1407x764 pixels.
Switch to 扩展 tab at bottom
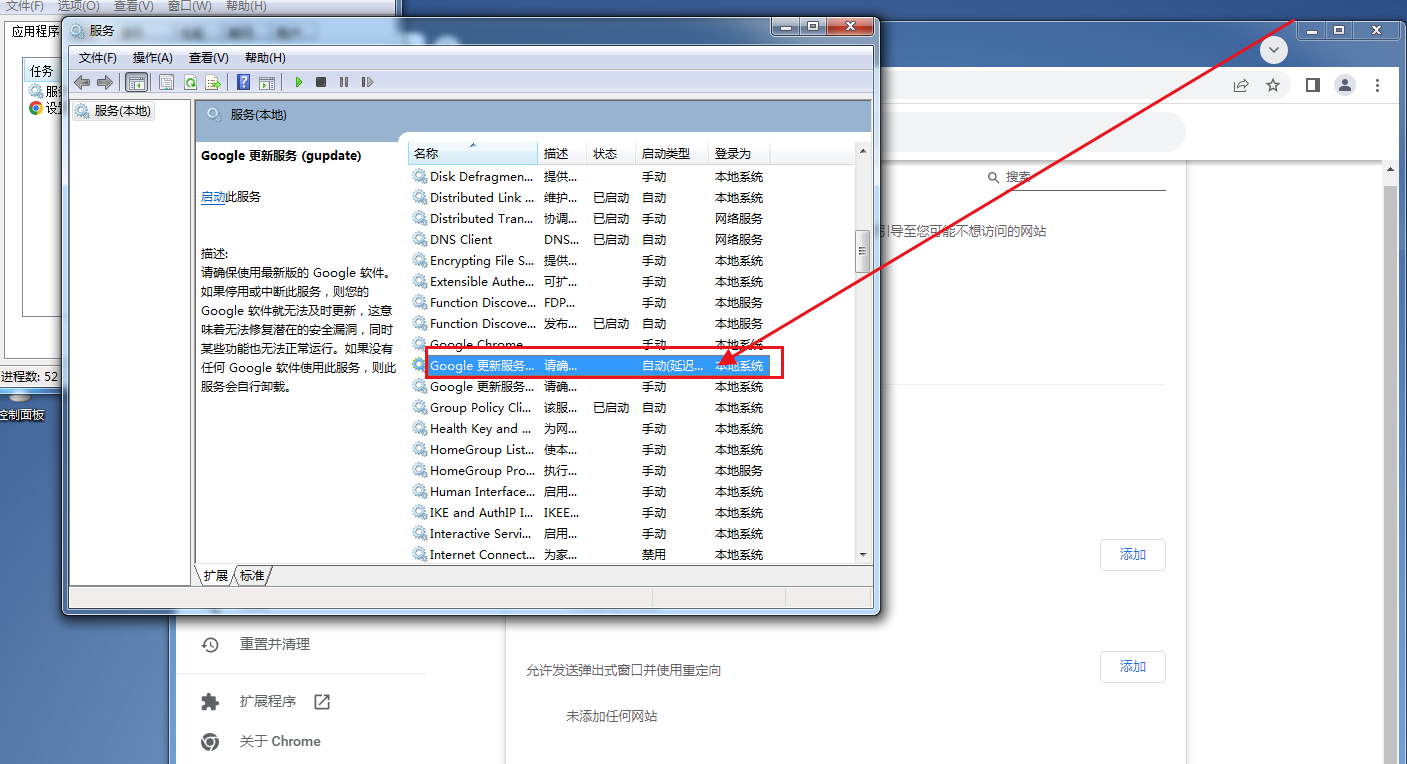215,576
